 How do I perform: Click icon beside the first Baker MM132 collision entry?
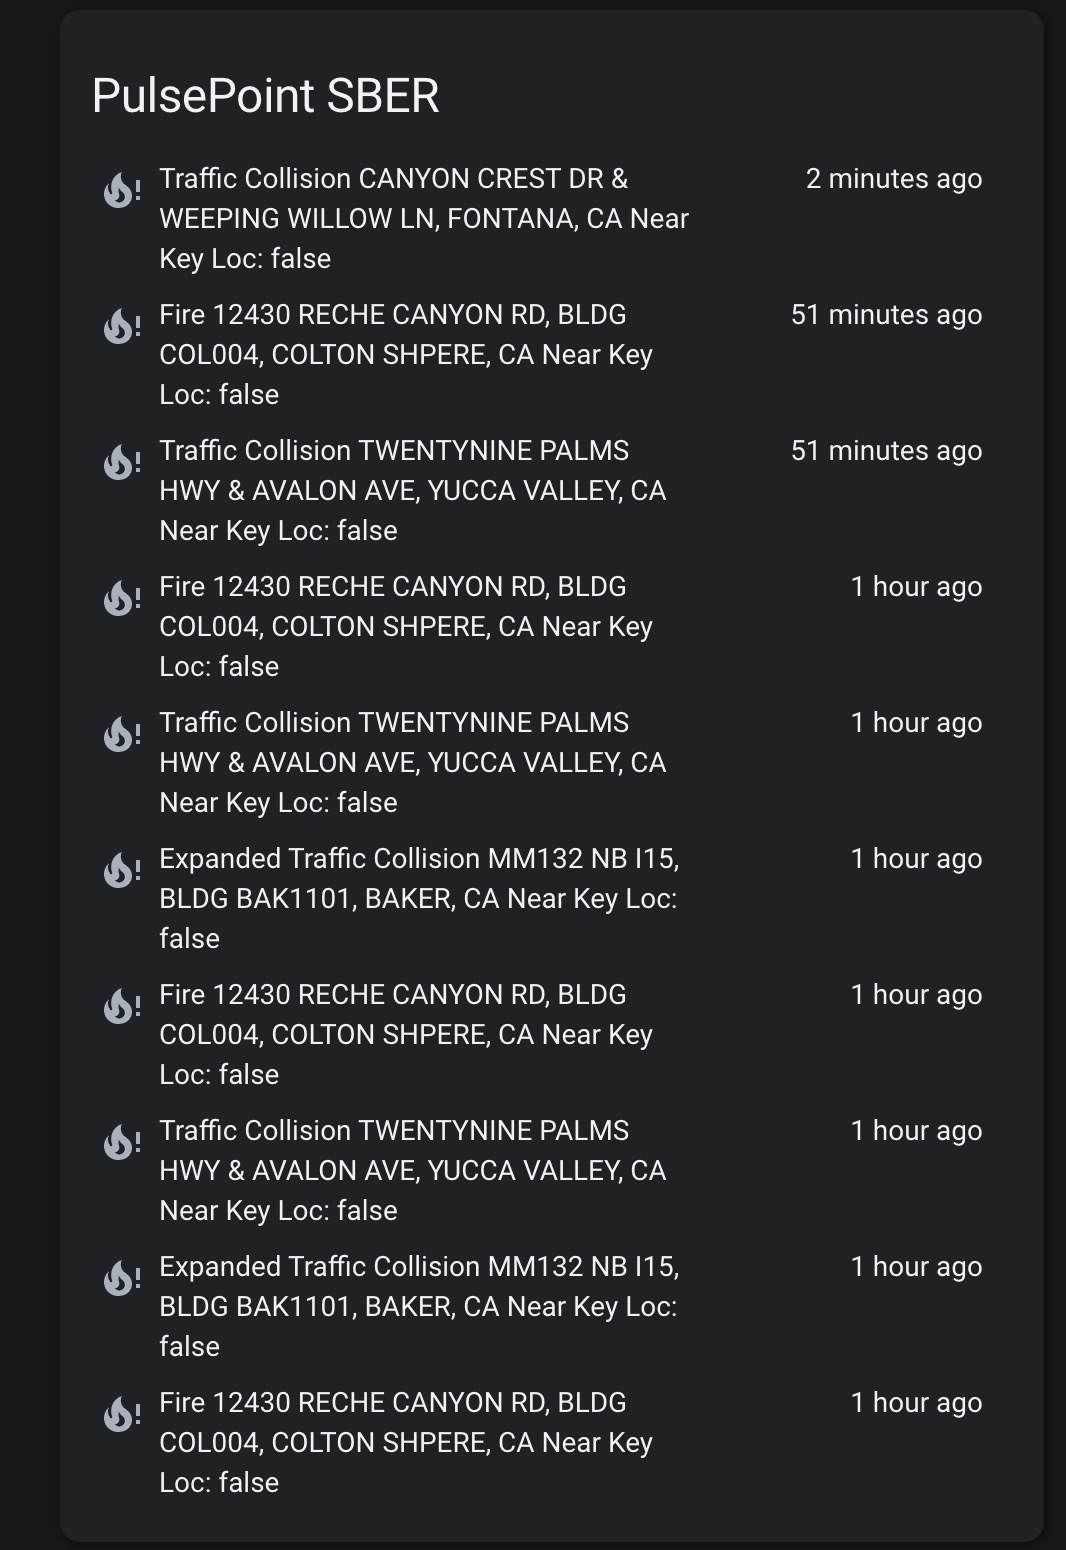pos(121,869)
